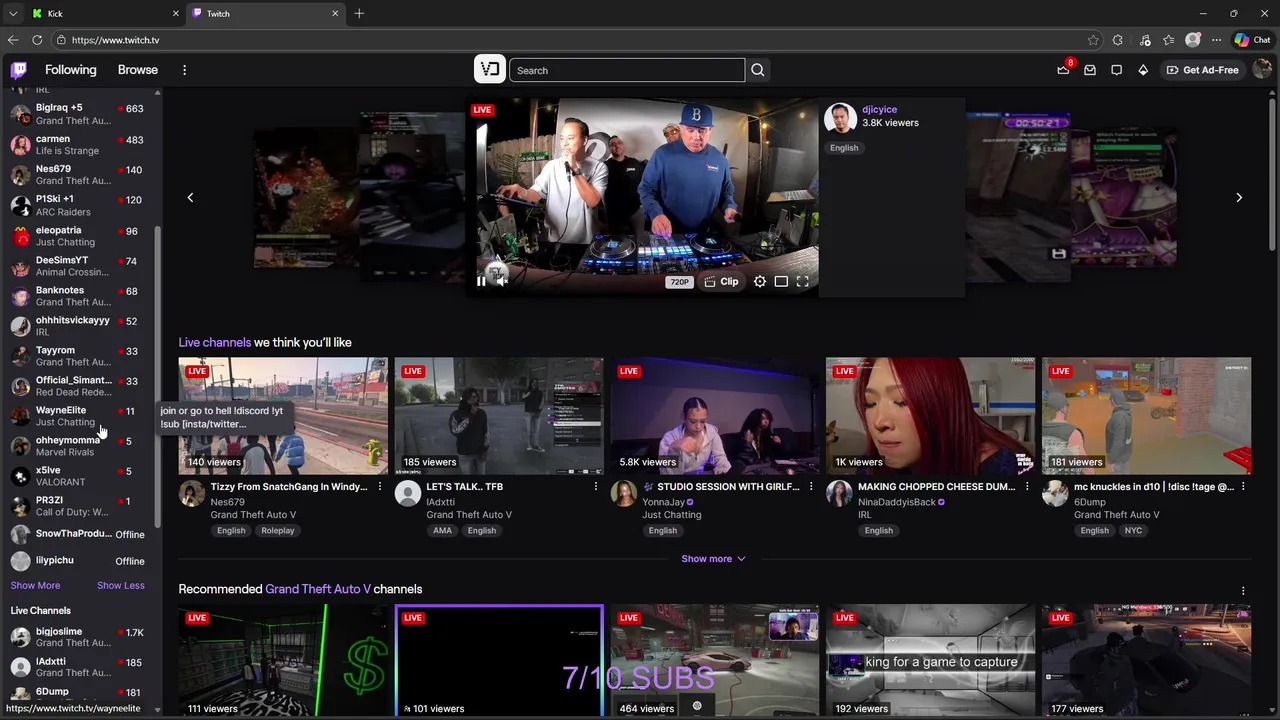Click the browser refresh icon
Image resolution: width=1280 pixels, height=720 pixels.
[x=37, y=40]
